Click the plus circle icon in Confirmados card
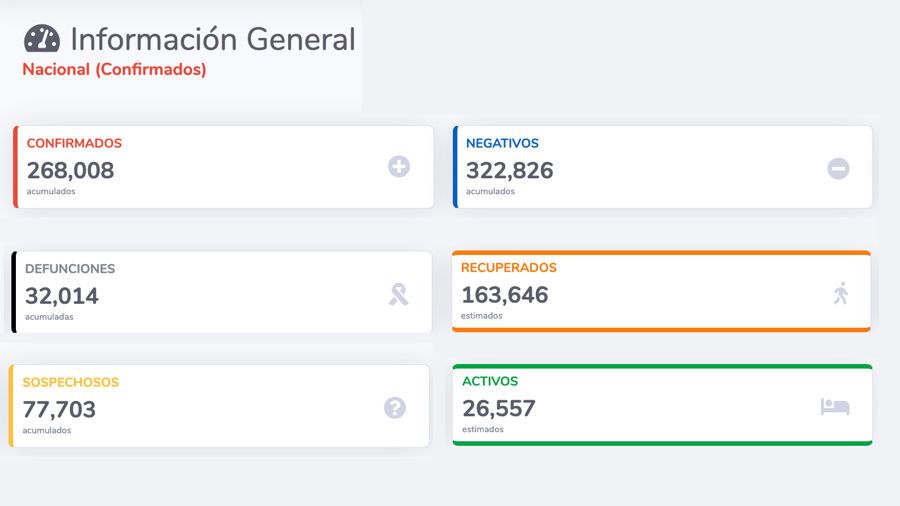900x506 pixels. 399,167
